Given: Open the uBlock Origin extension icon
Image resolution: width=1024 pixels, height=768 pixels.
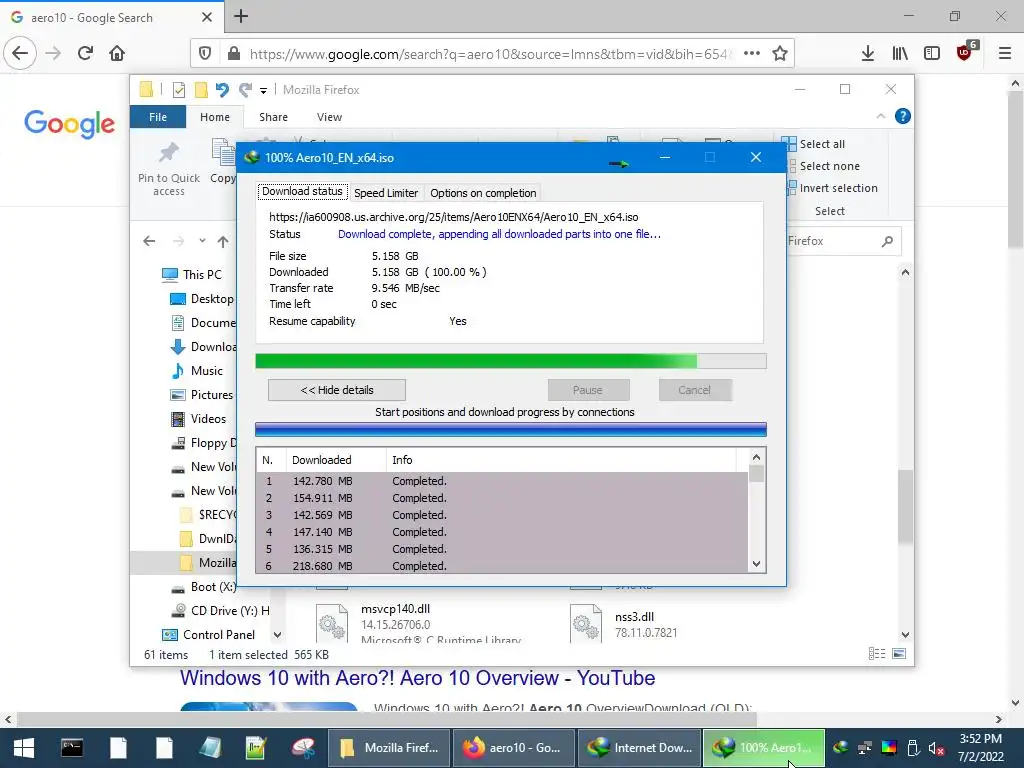Looking at the screenshot, I should click(965, 52).
